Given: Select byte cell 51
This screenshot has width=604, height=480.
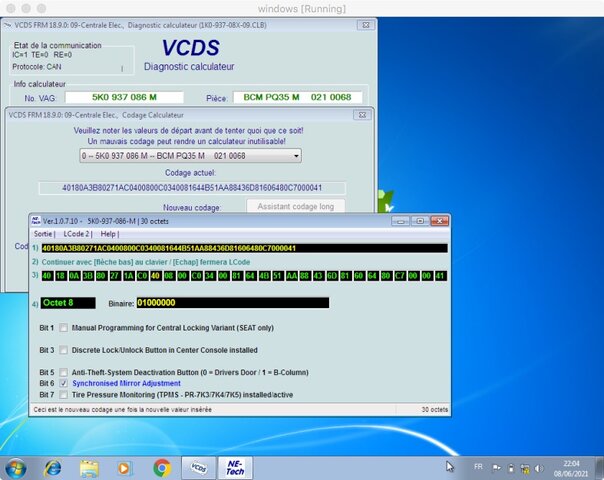Looking at the screenshot, I should coord(277,276).
